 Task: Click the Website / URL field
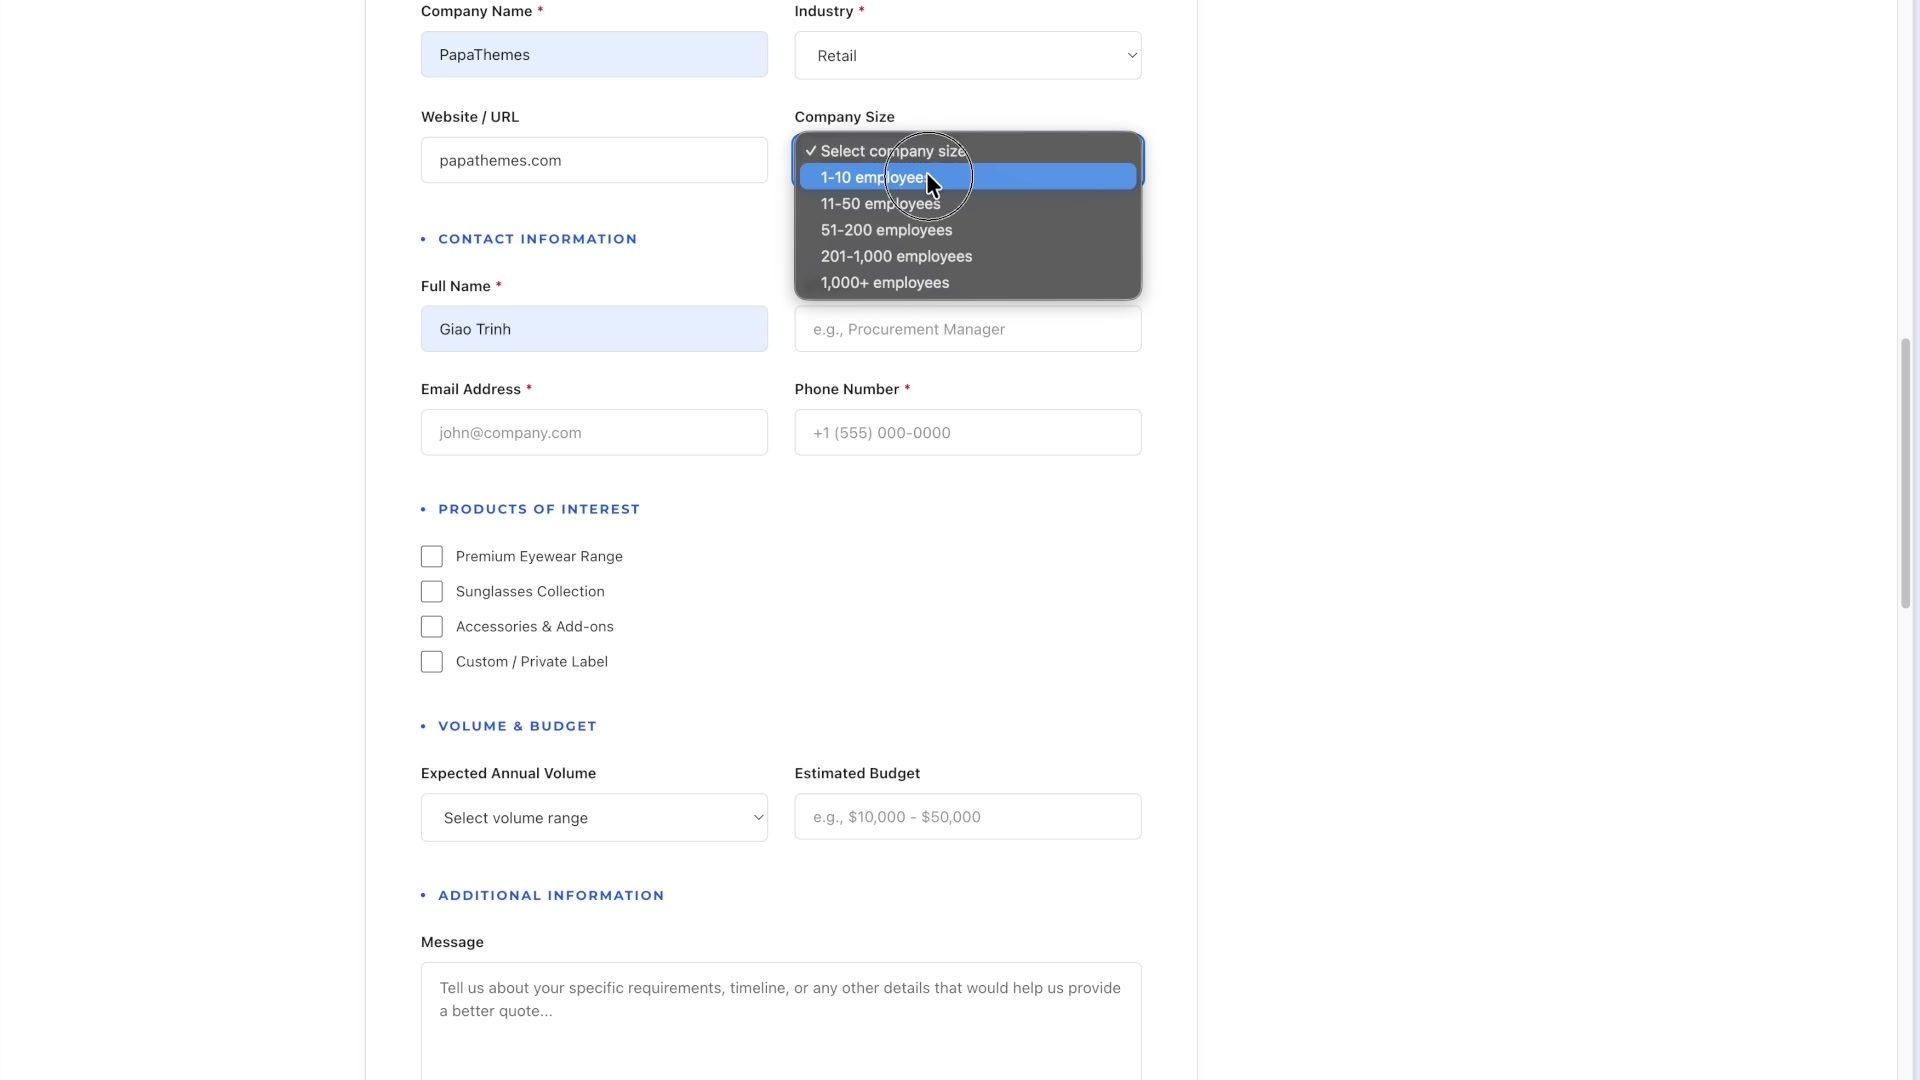click(x=594, y=160)
